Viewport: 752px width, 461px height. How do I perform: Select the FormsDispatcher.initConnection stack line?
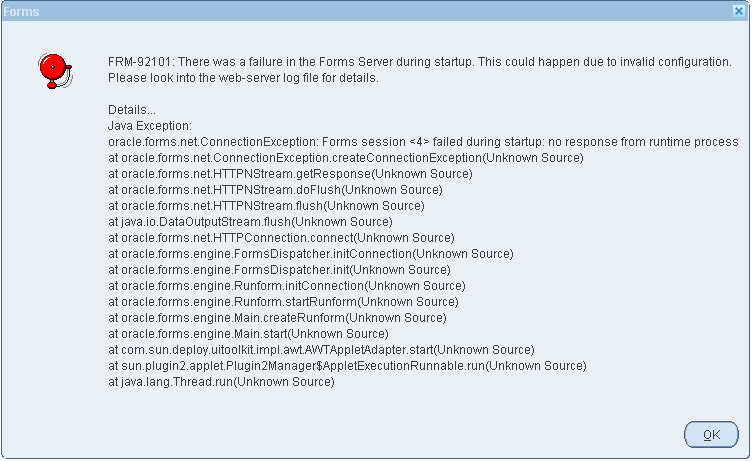[310, 254]
